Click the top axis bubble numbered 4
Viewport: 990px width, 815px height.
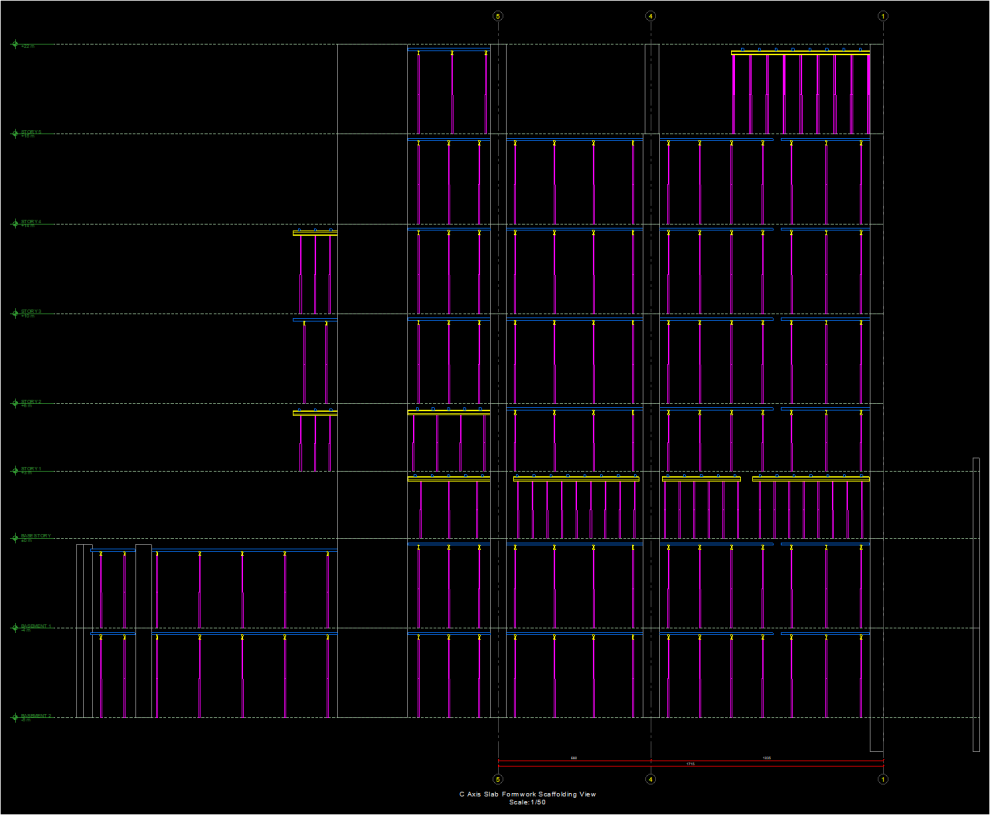(651, 16)
